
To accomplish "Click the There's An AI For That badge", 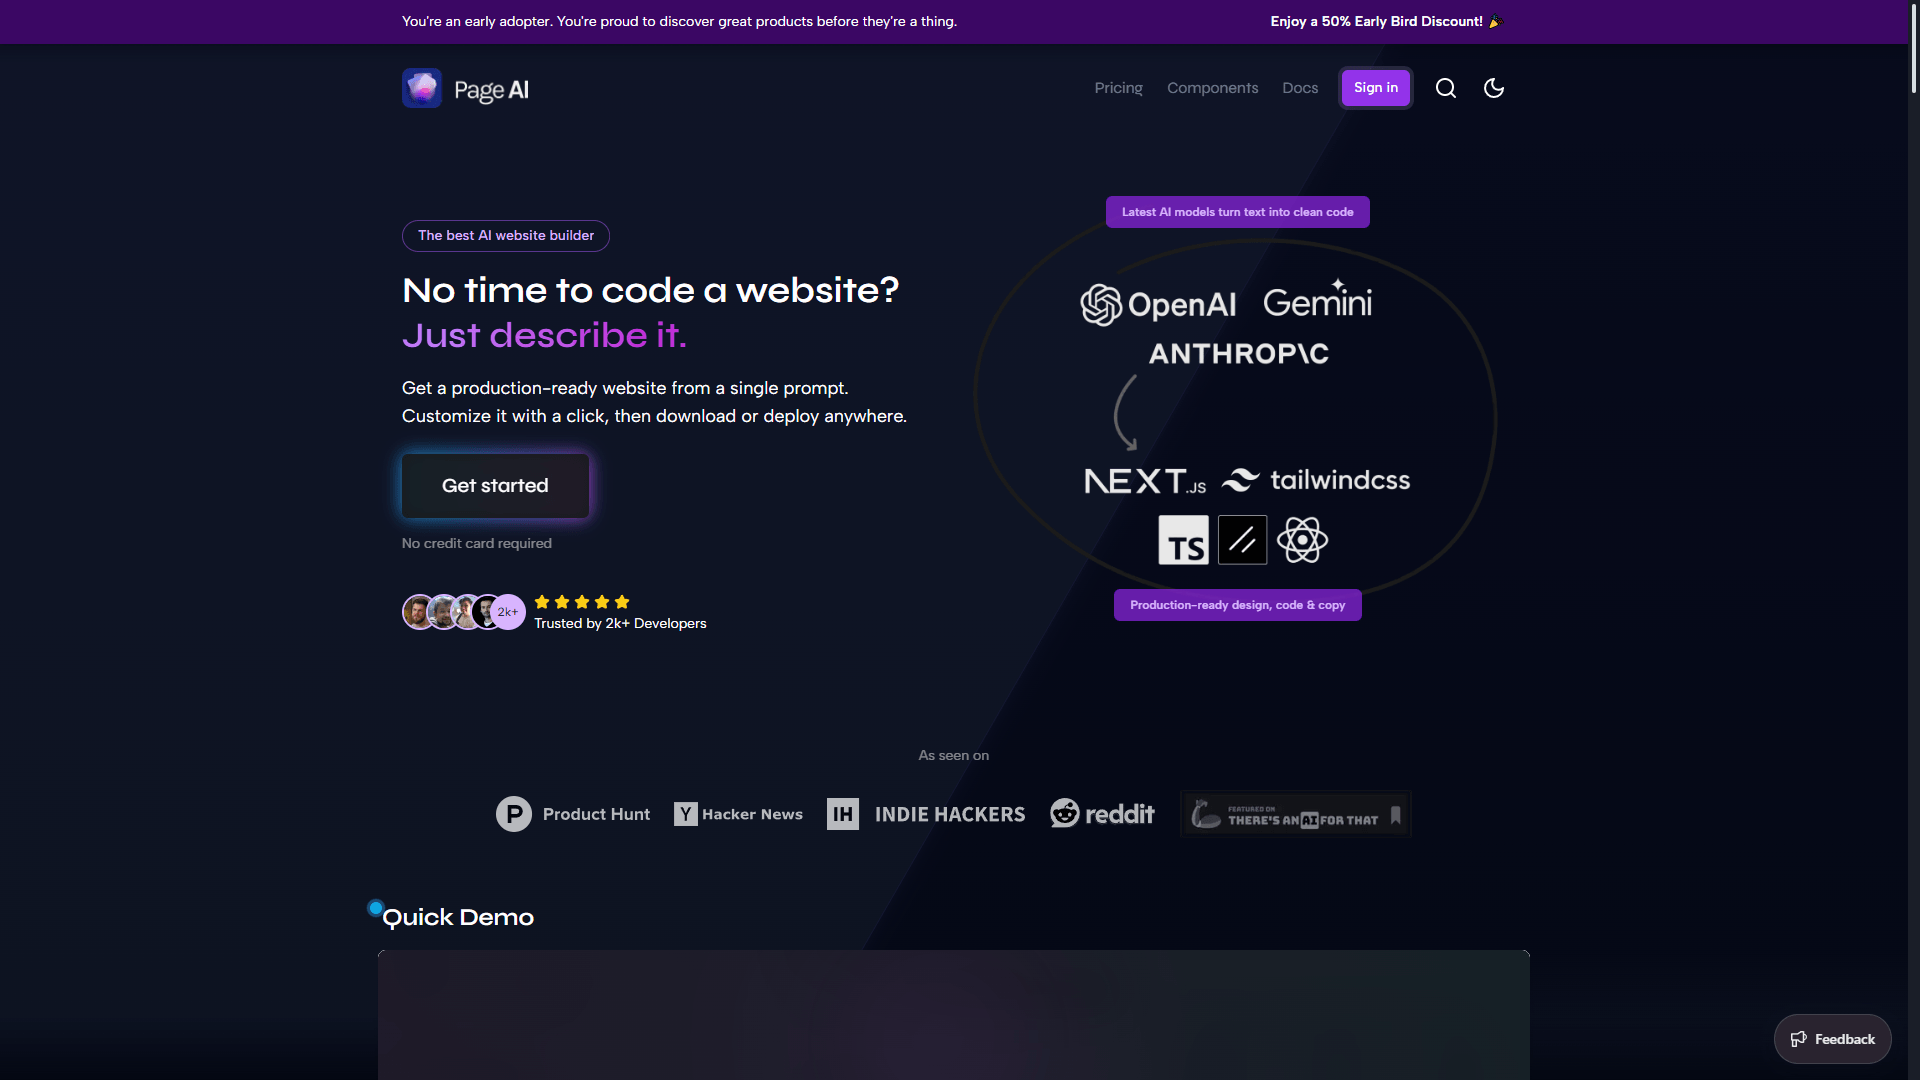I will pyautogui.click(x=1295, y=815).
